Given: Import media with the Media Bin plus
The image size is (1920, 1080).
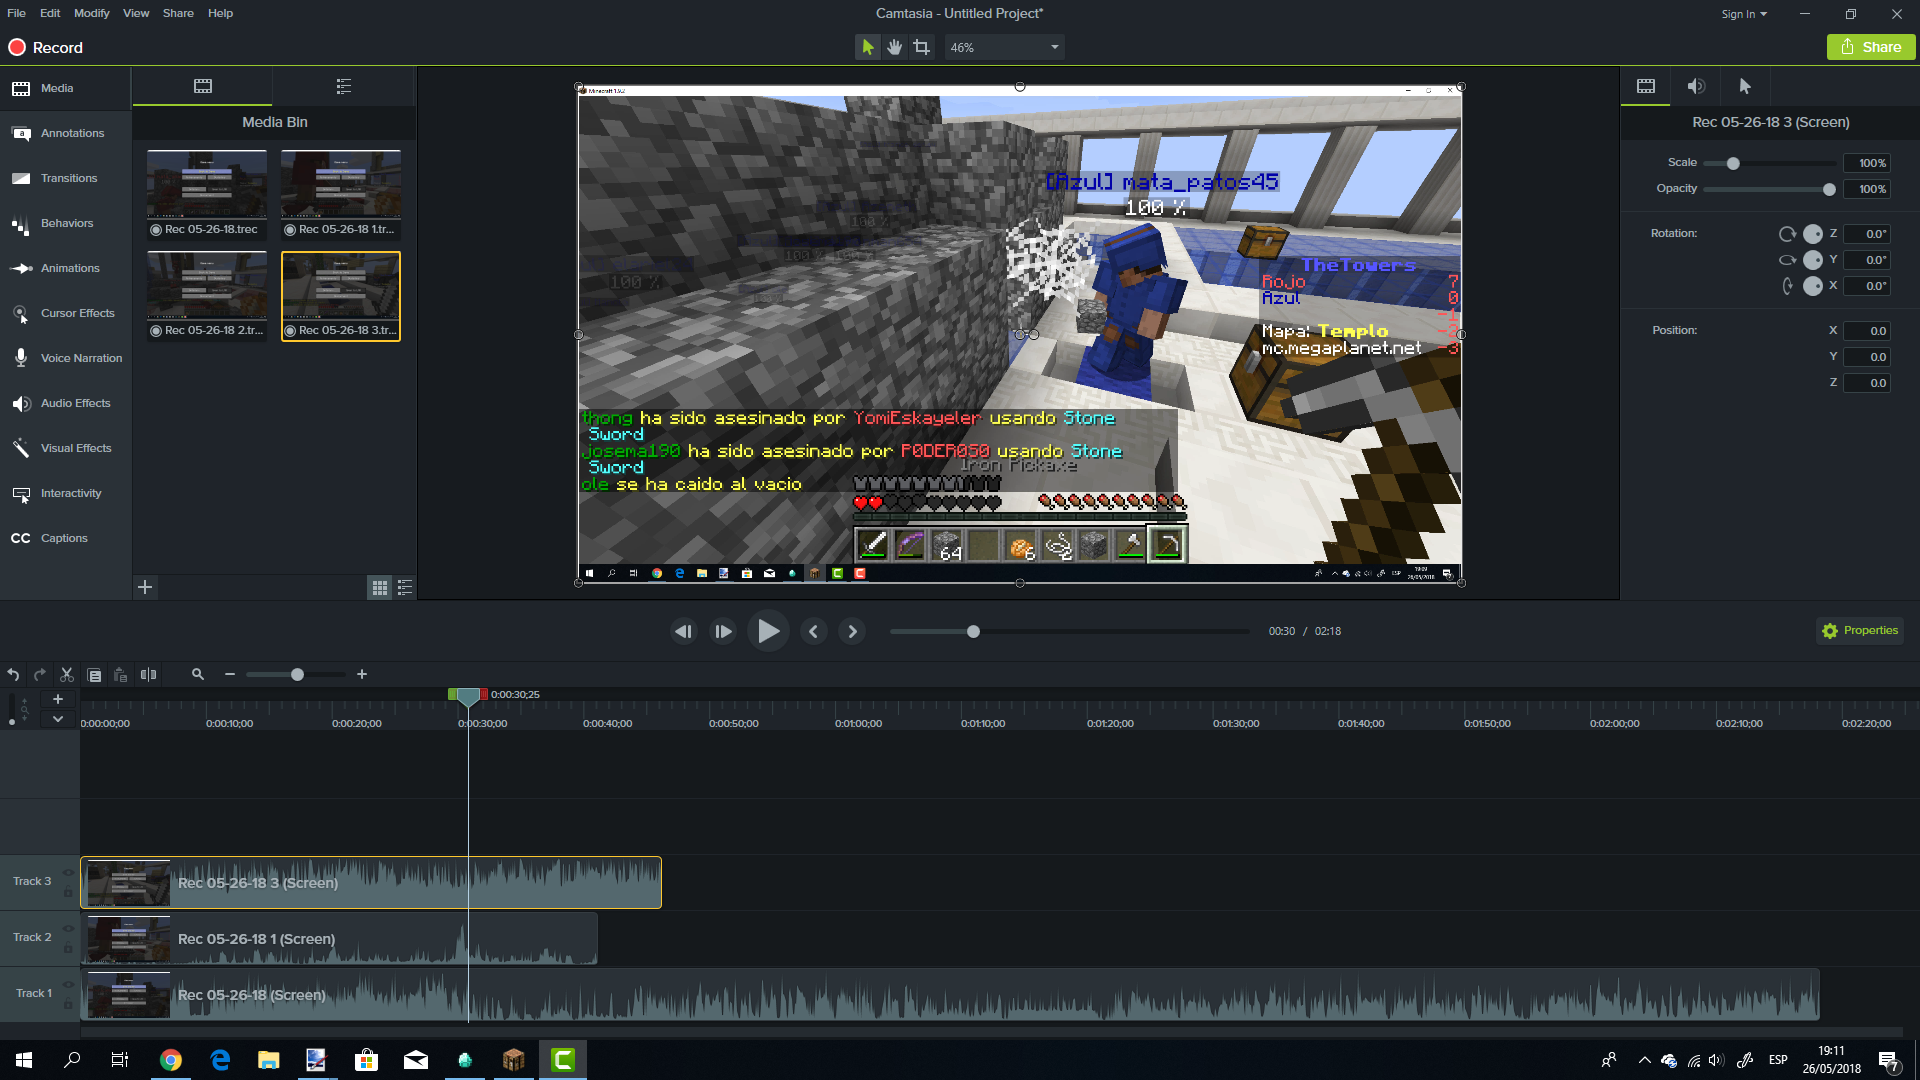Looking at the screenshot, I should (x=145, y=587).
